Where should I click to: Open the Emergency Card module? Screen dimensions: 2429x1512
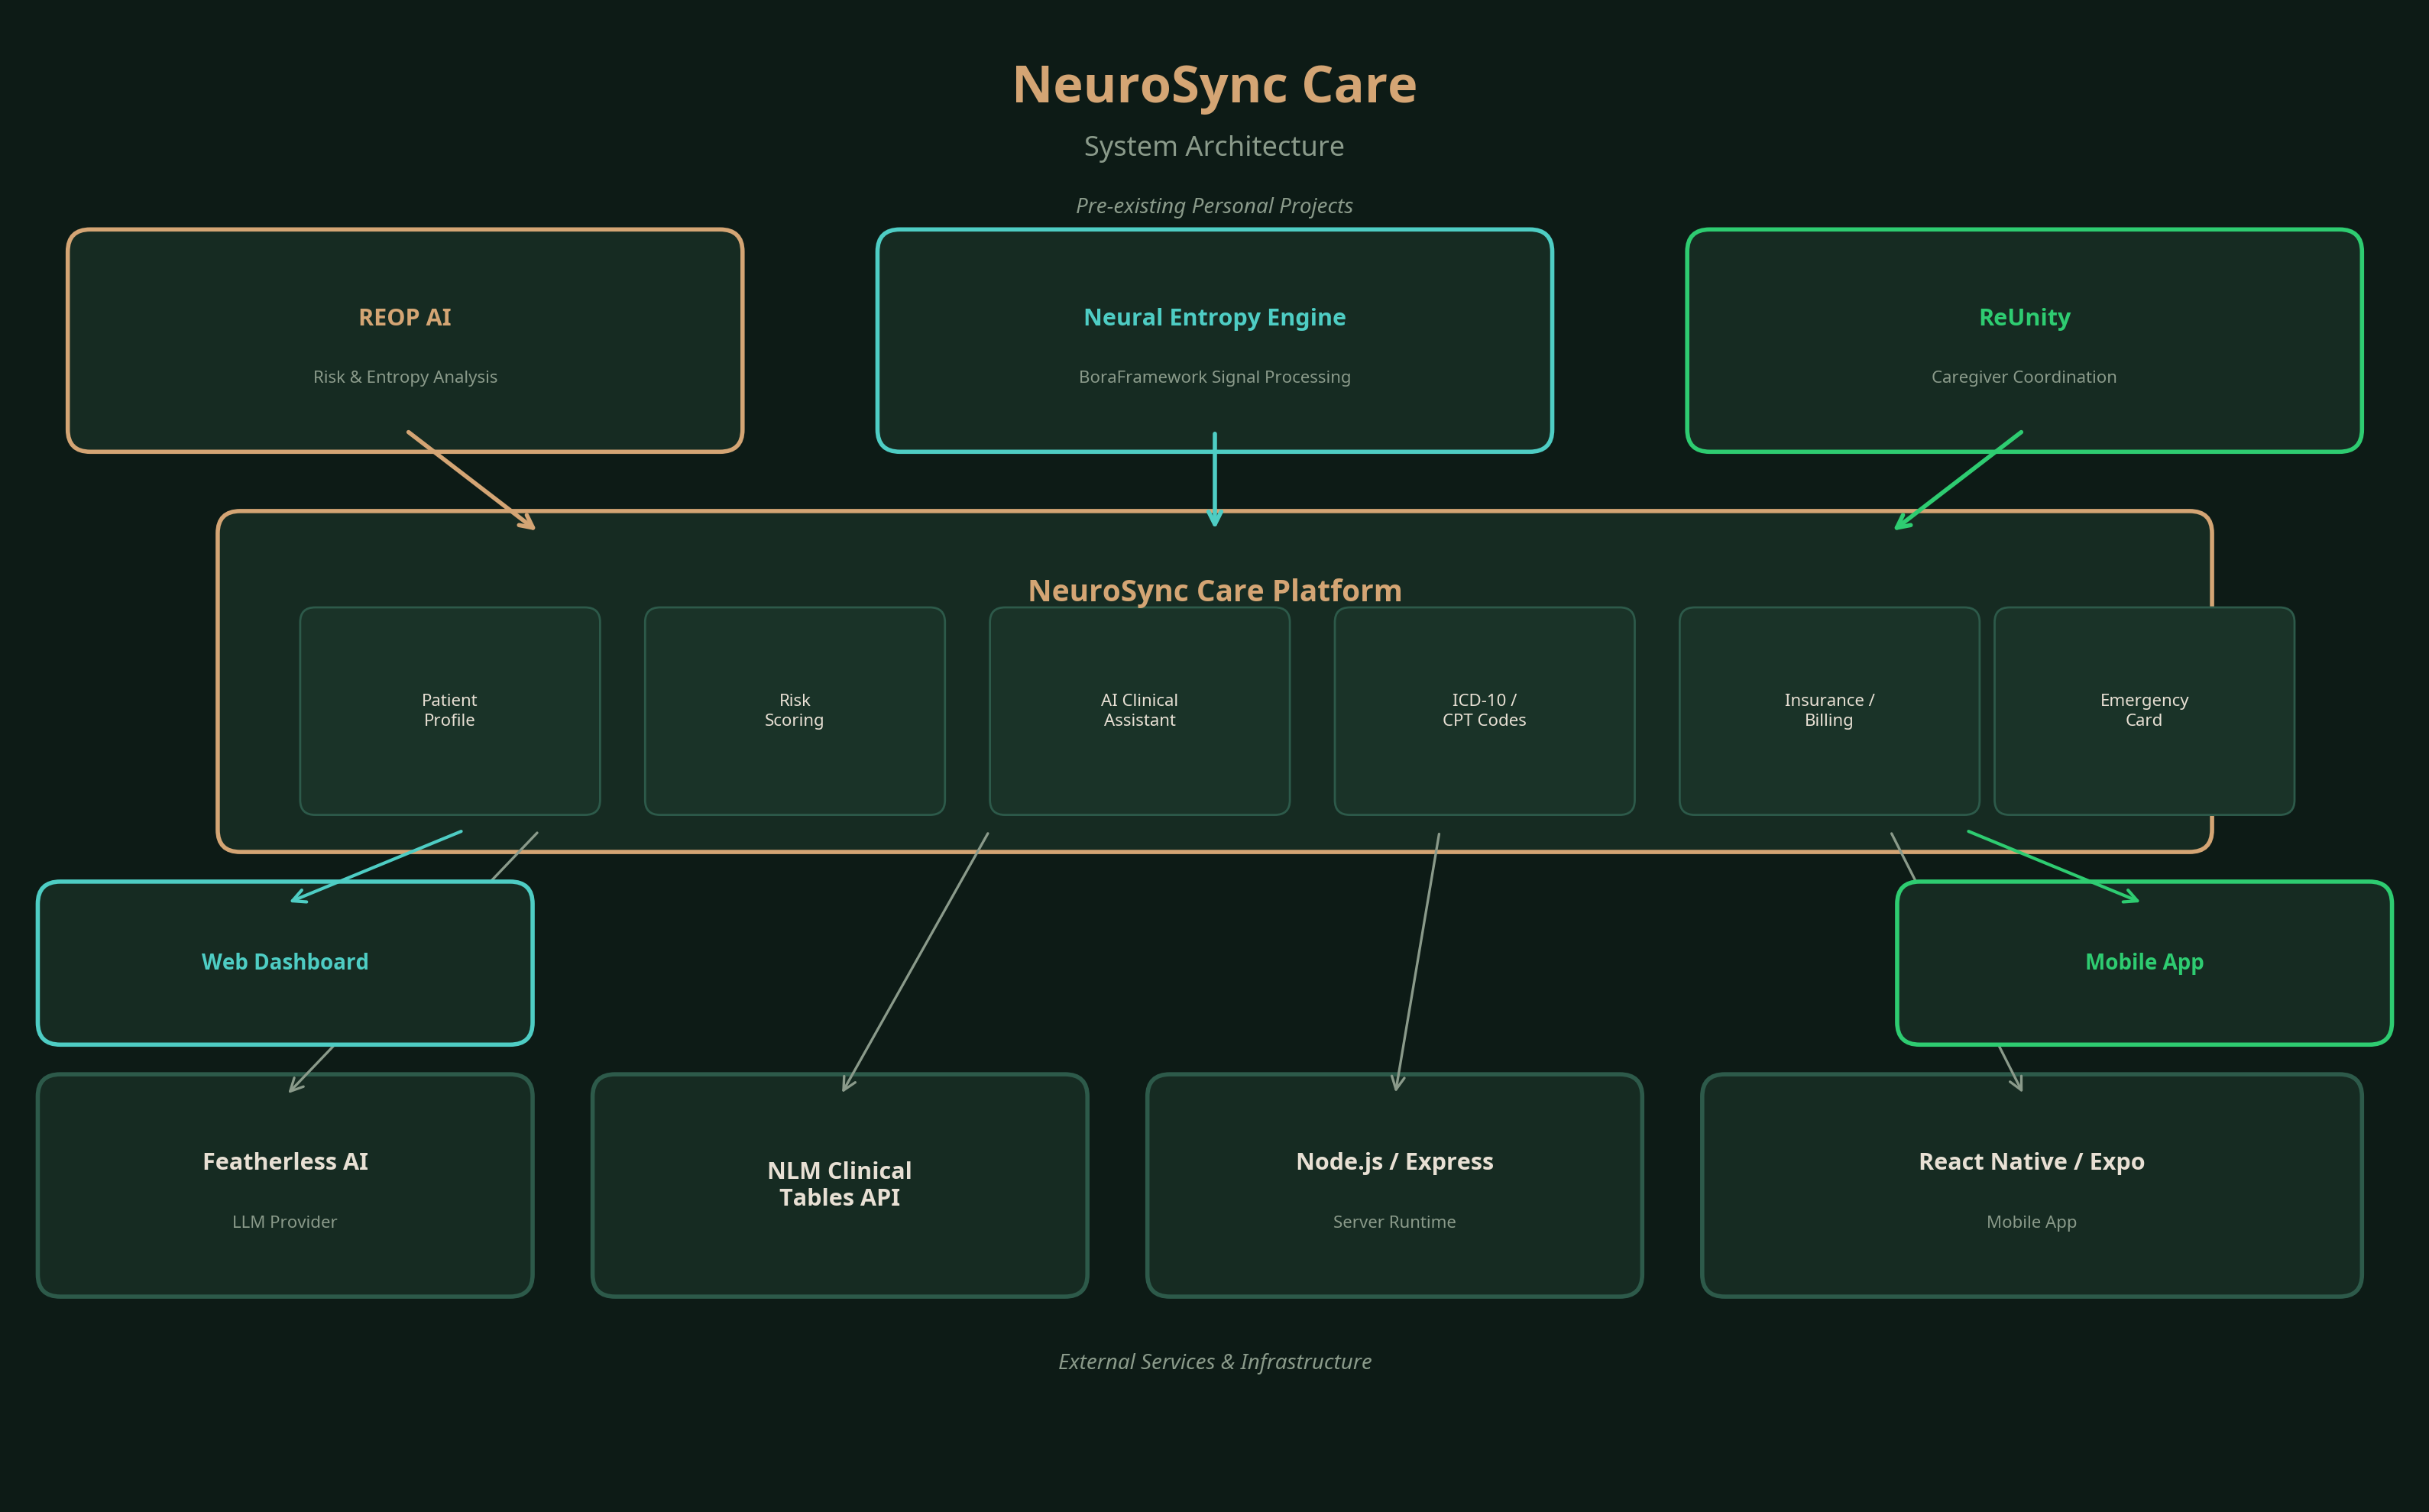(2144, 710)
